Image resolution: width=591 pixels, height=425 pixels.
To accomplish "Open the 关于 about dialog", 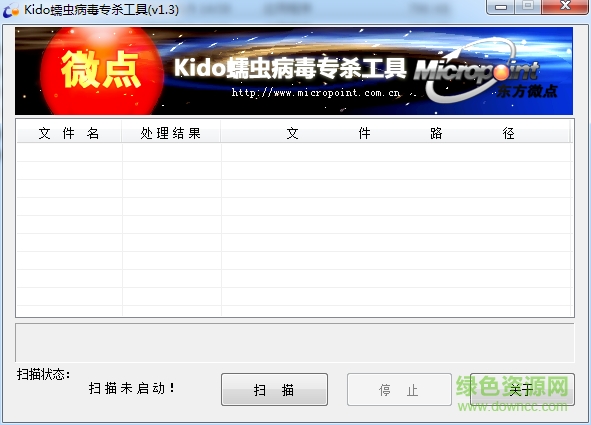I will click(522, 390).
